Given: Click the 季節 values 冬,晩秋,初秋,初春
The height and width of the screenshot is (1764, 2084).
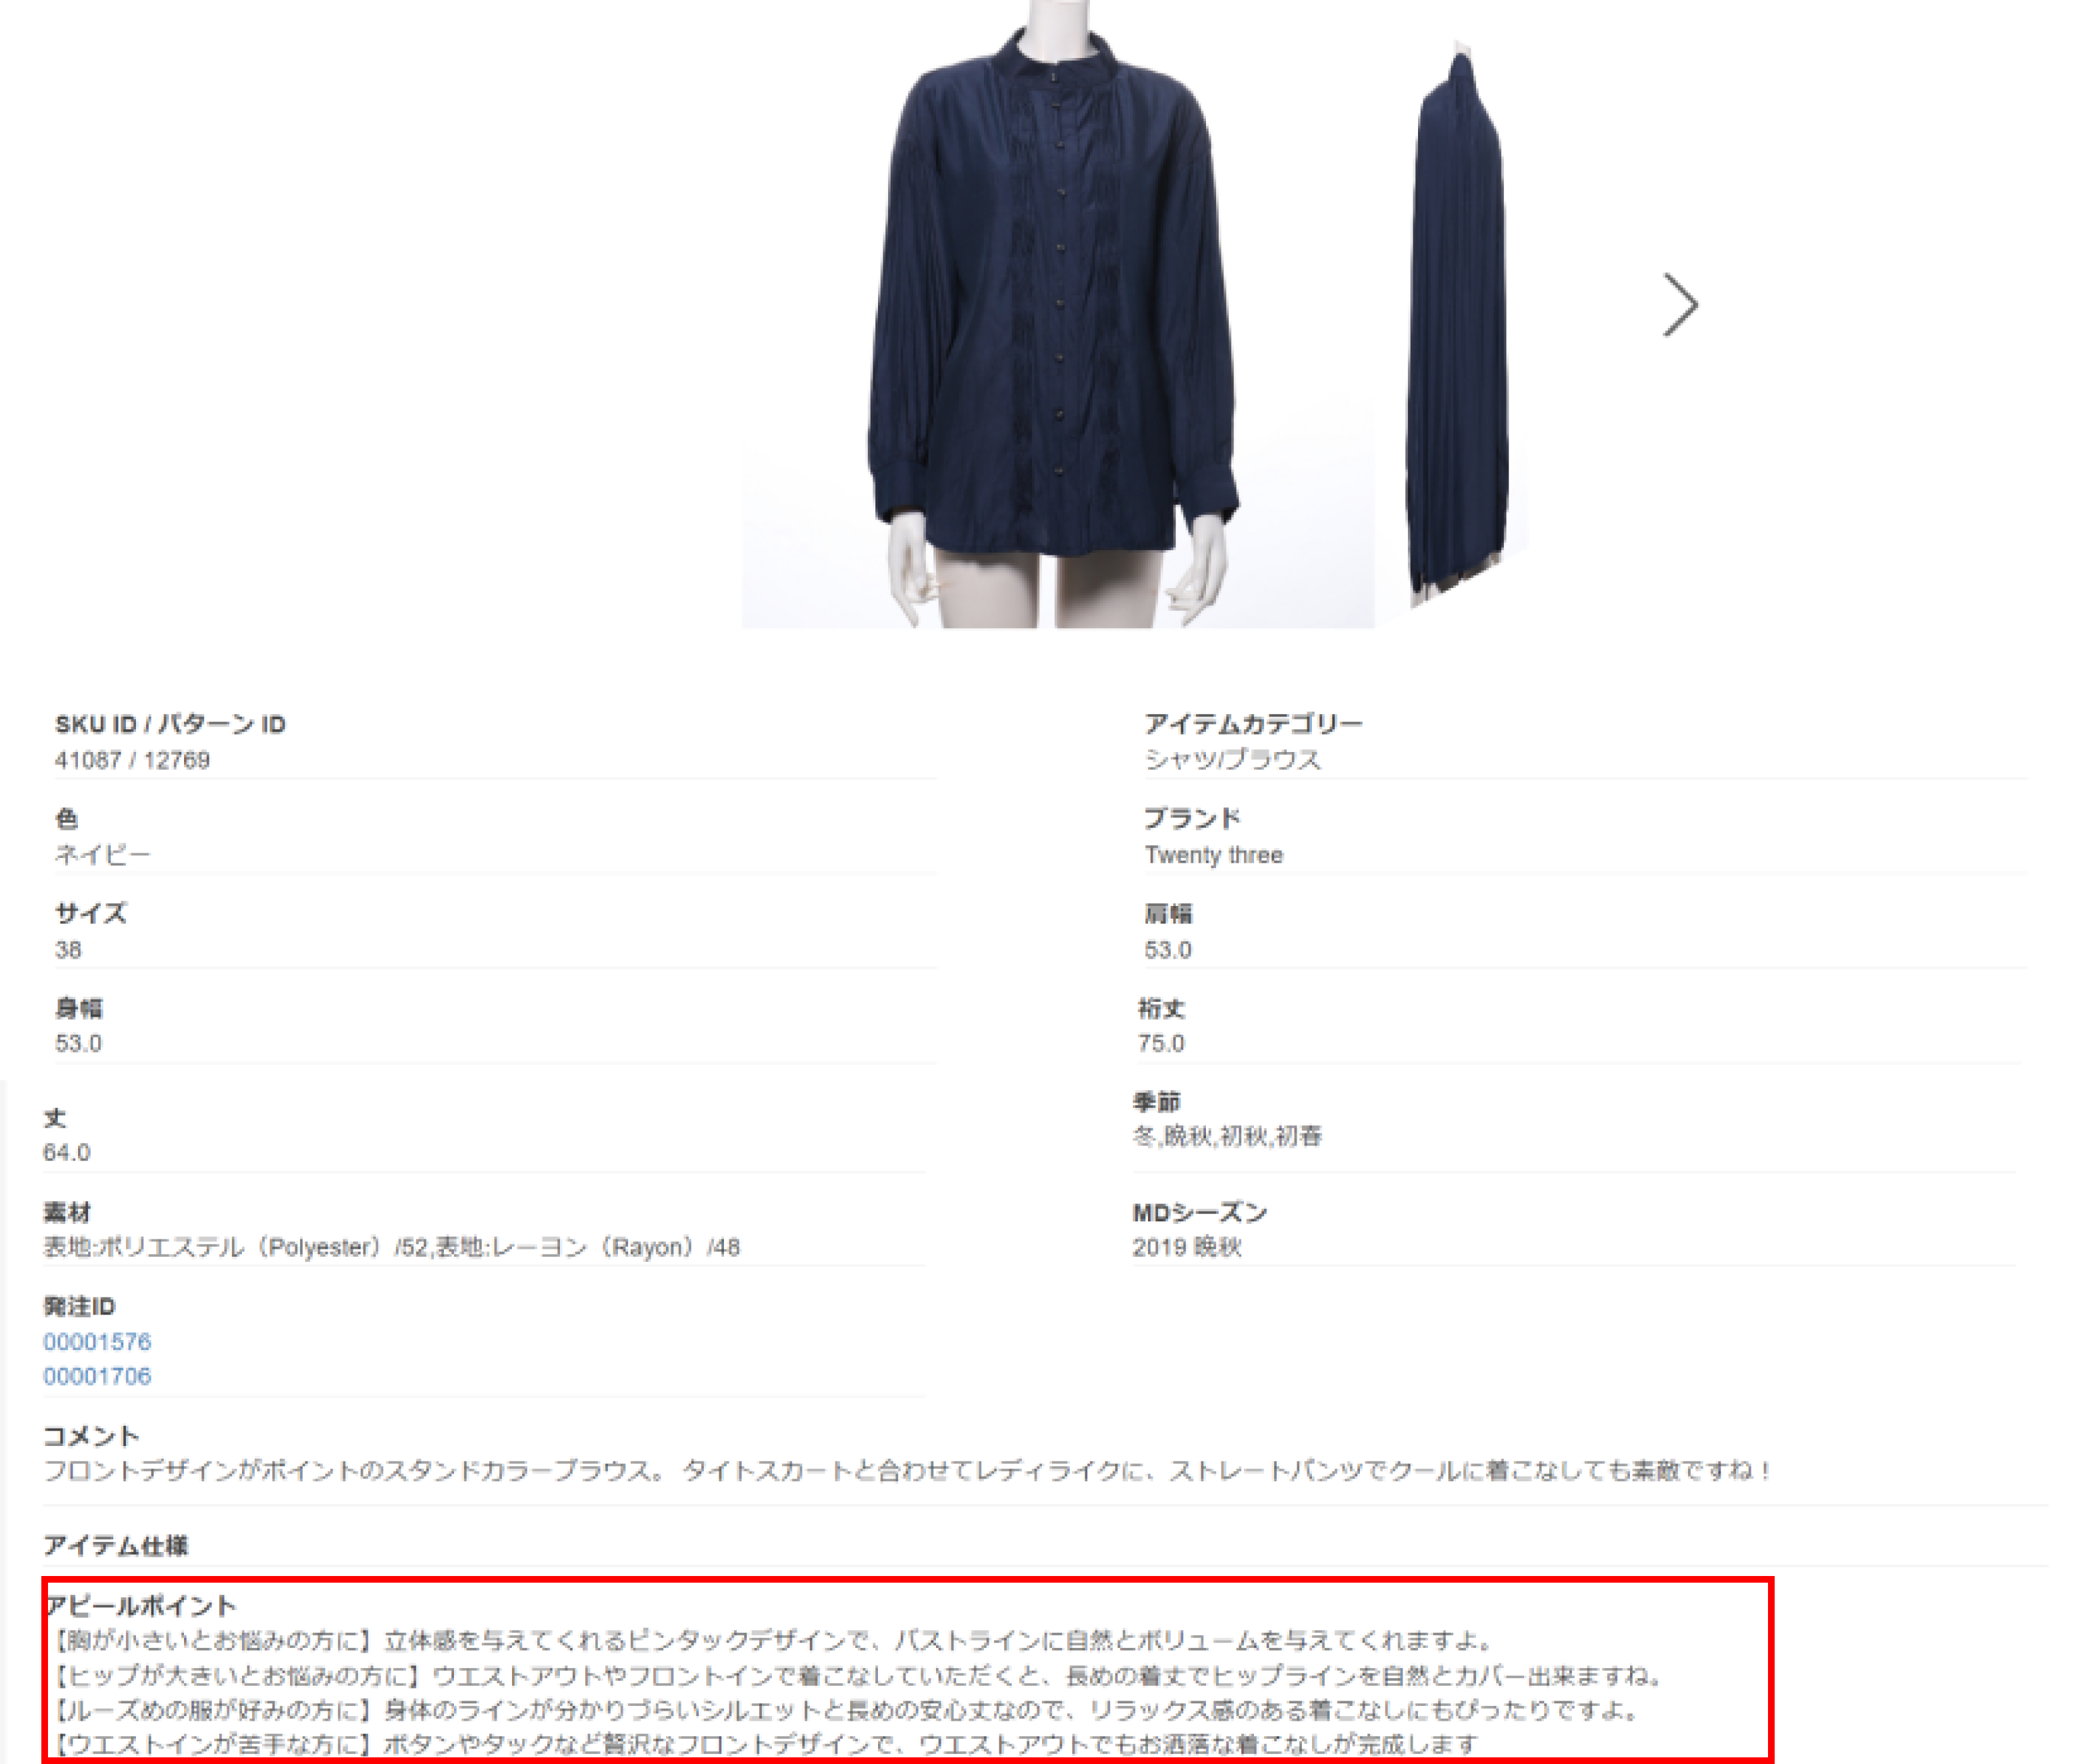Looking at the screenshot, I should (1227, 1136).
